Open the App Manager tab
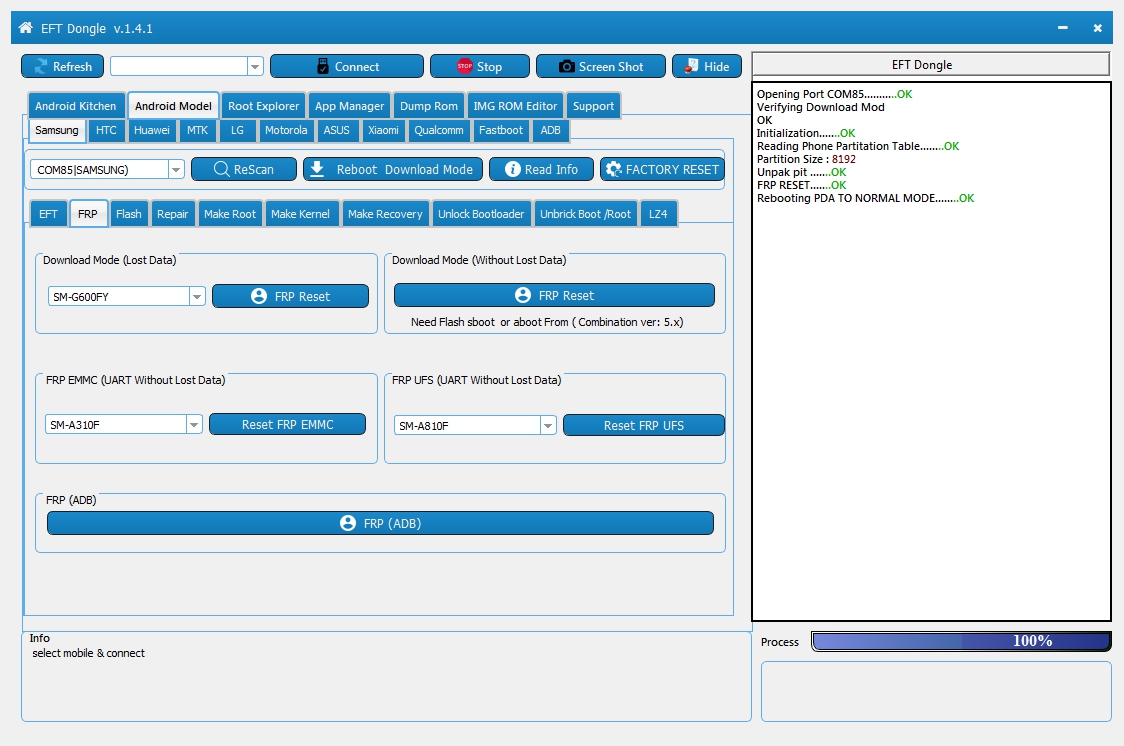This screenshot has height=746, width=1124. (x=350, y=105)
